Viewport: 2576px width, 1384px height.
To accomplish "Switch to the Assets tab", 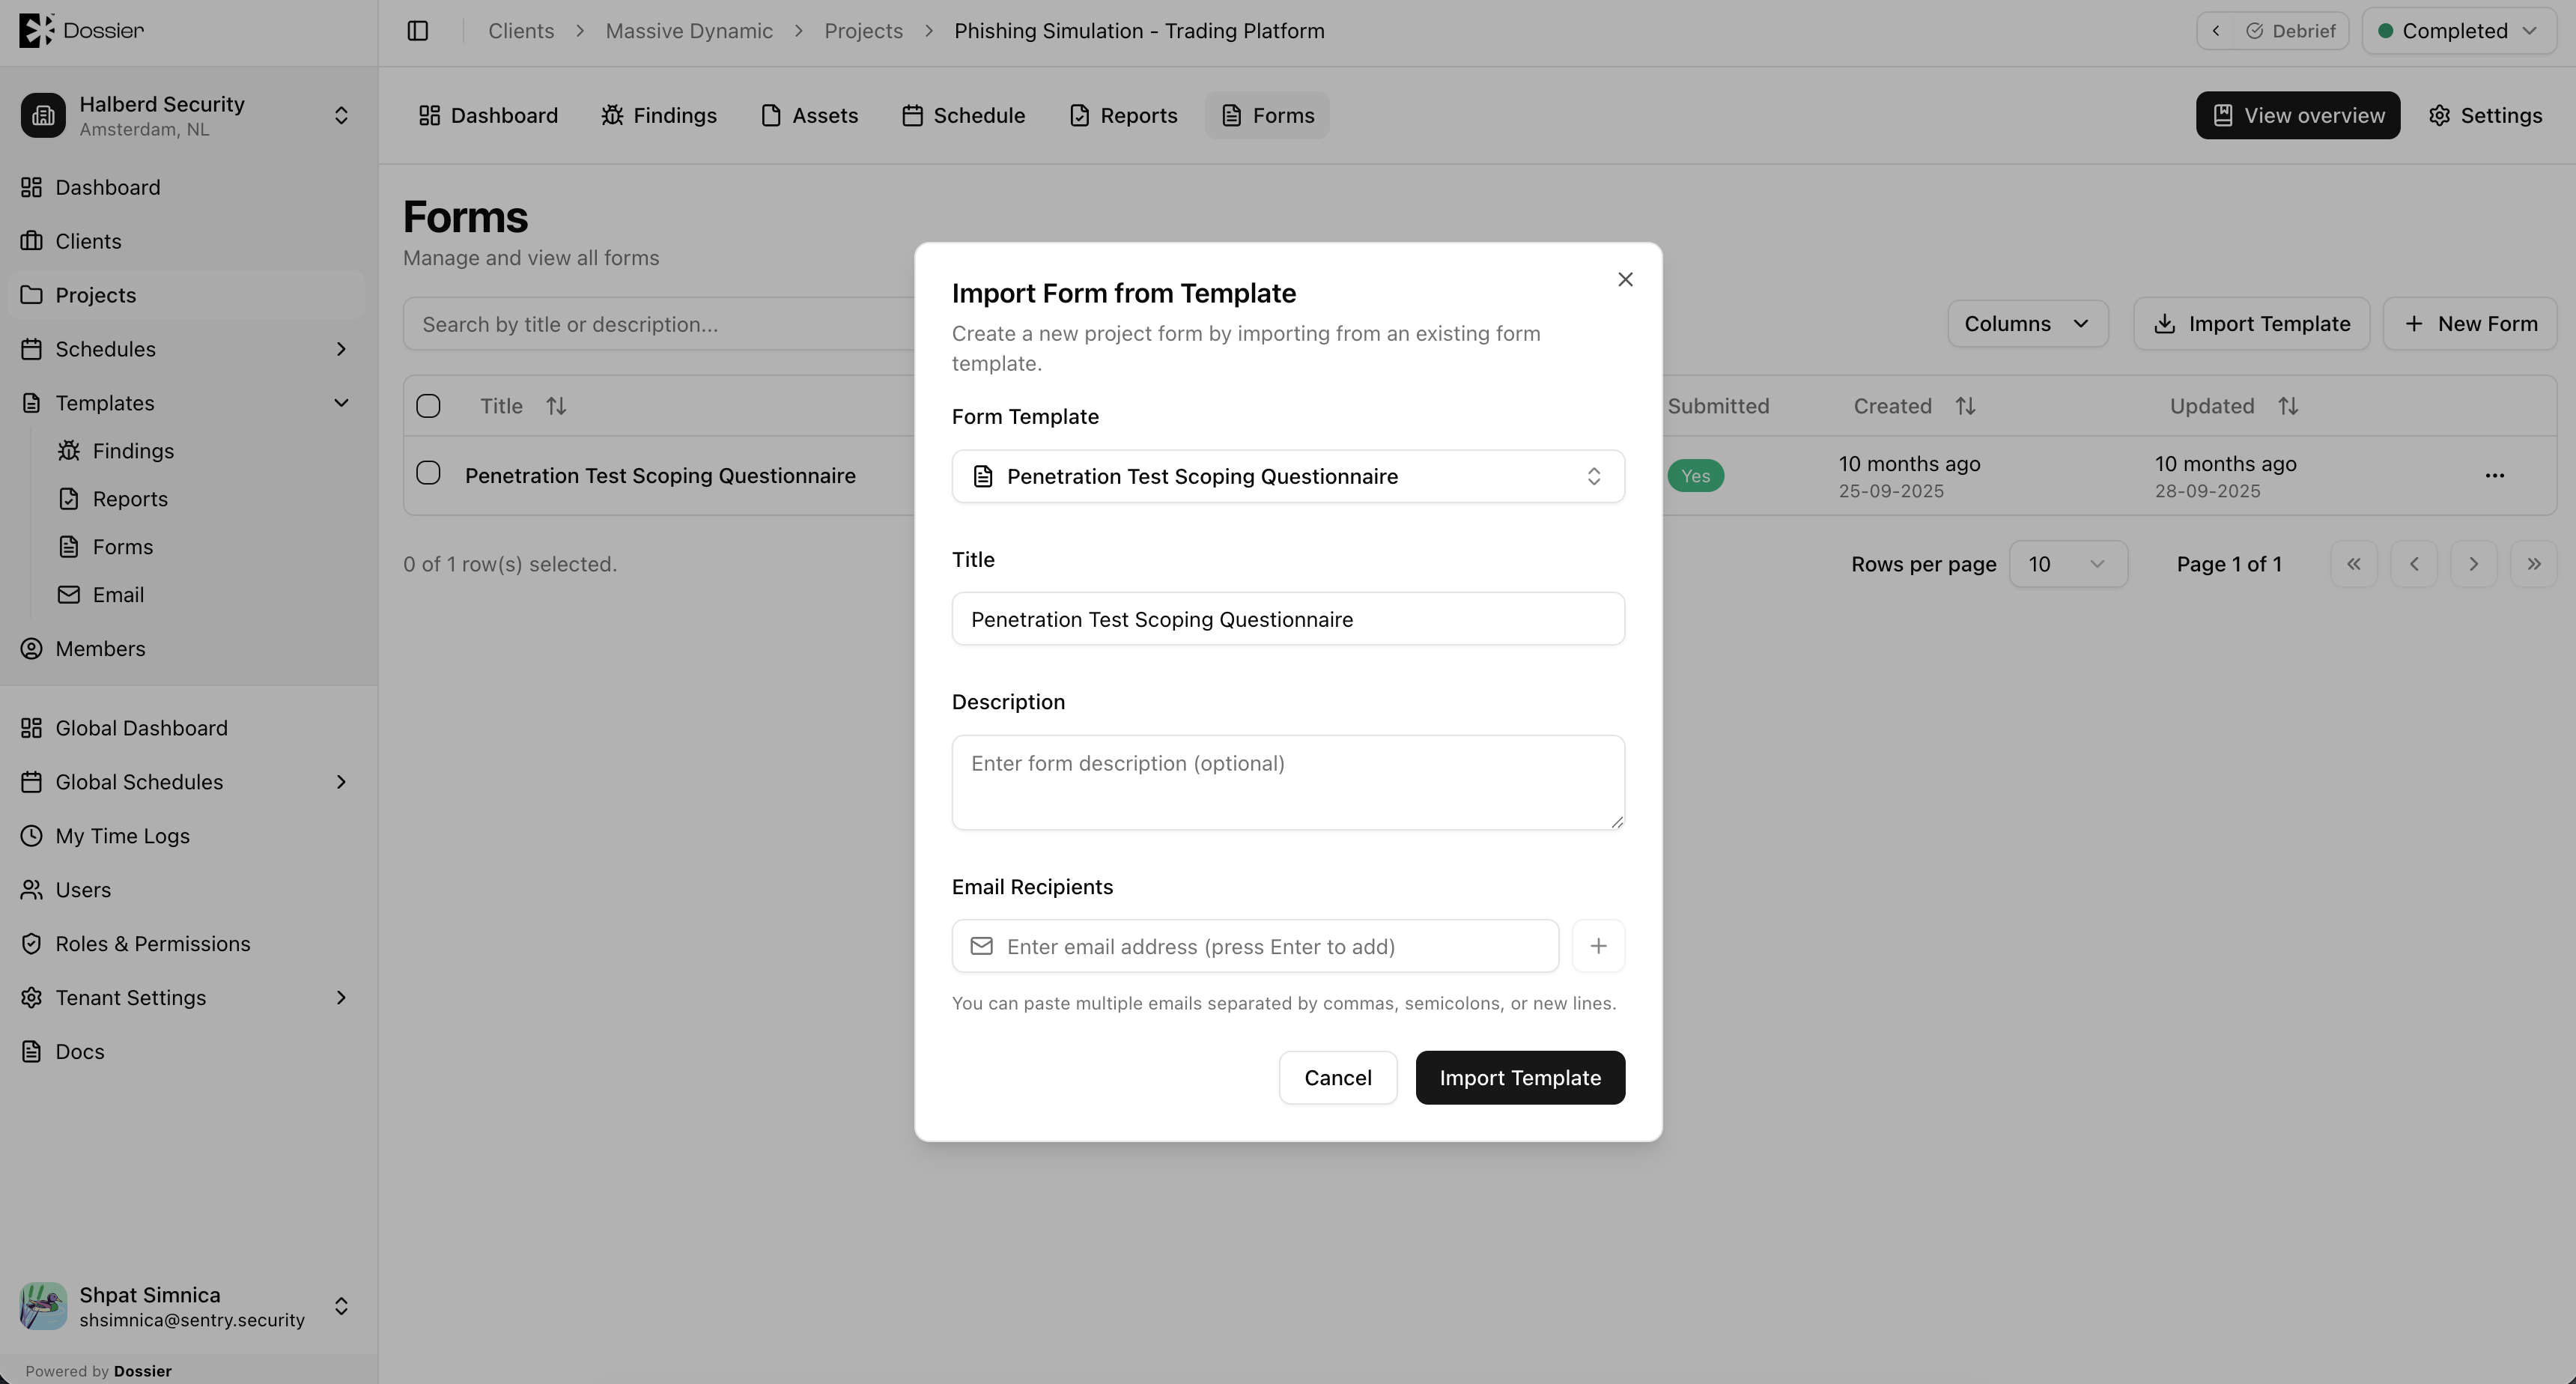I will (809, 116).
